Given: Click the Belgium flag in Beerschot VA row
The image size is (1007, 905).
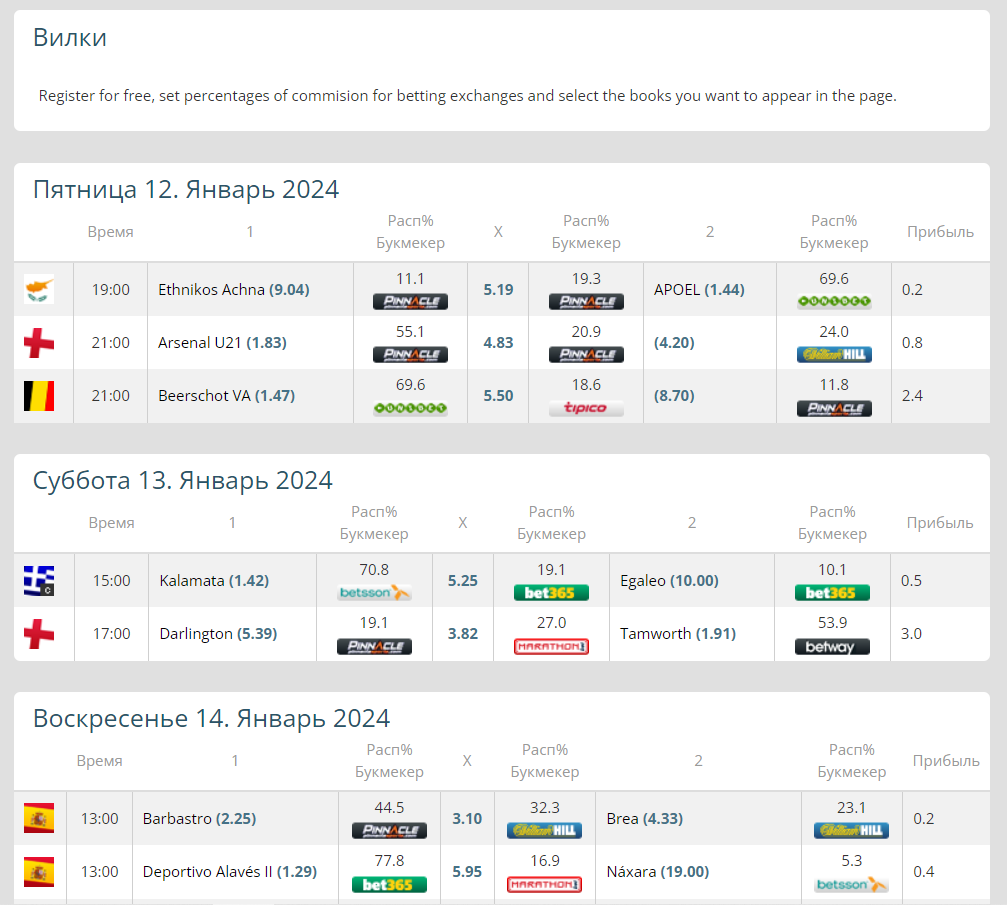Looking at the screenshot, I should [x=39, y=396].
